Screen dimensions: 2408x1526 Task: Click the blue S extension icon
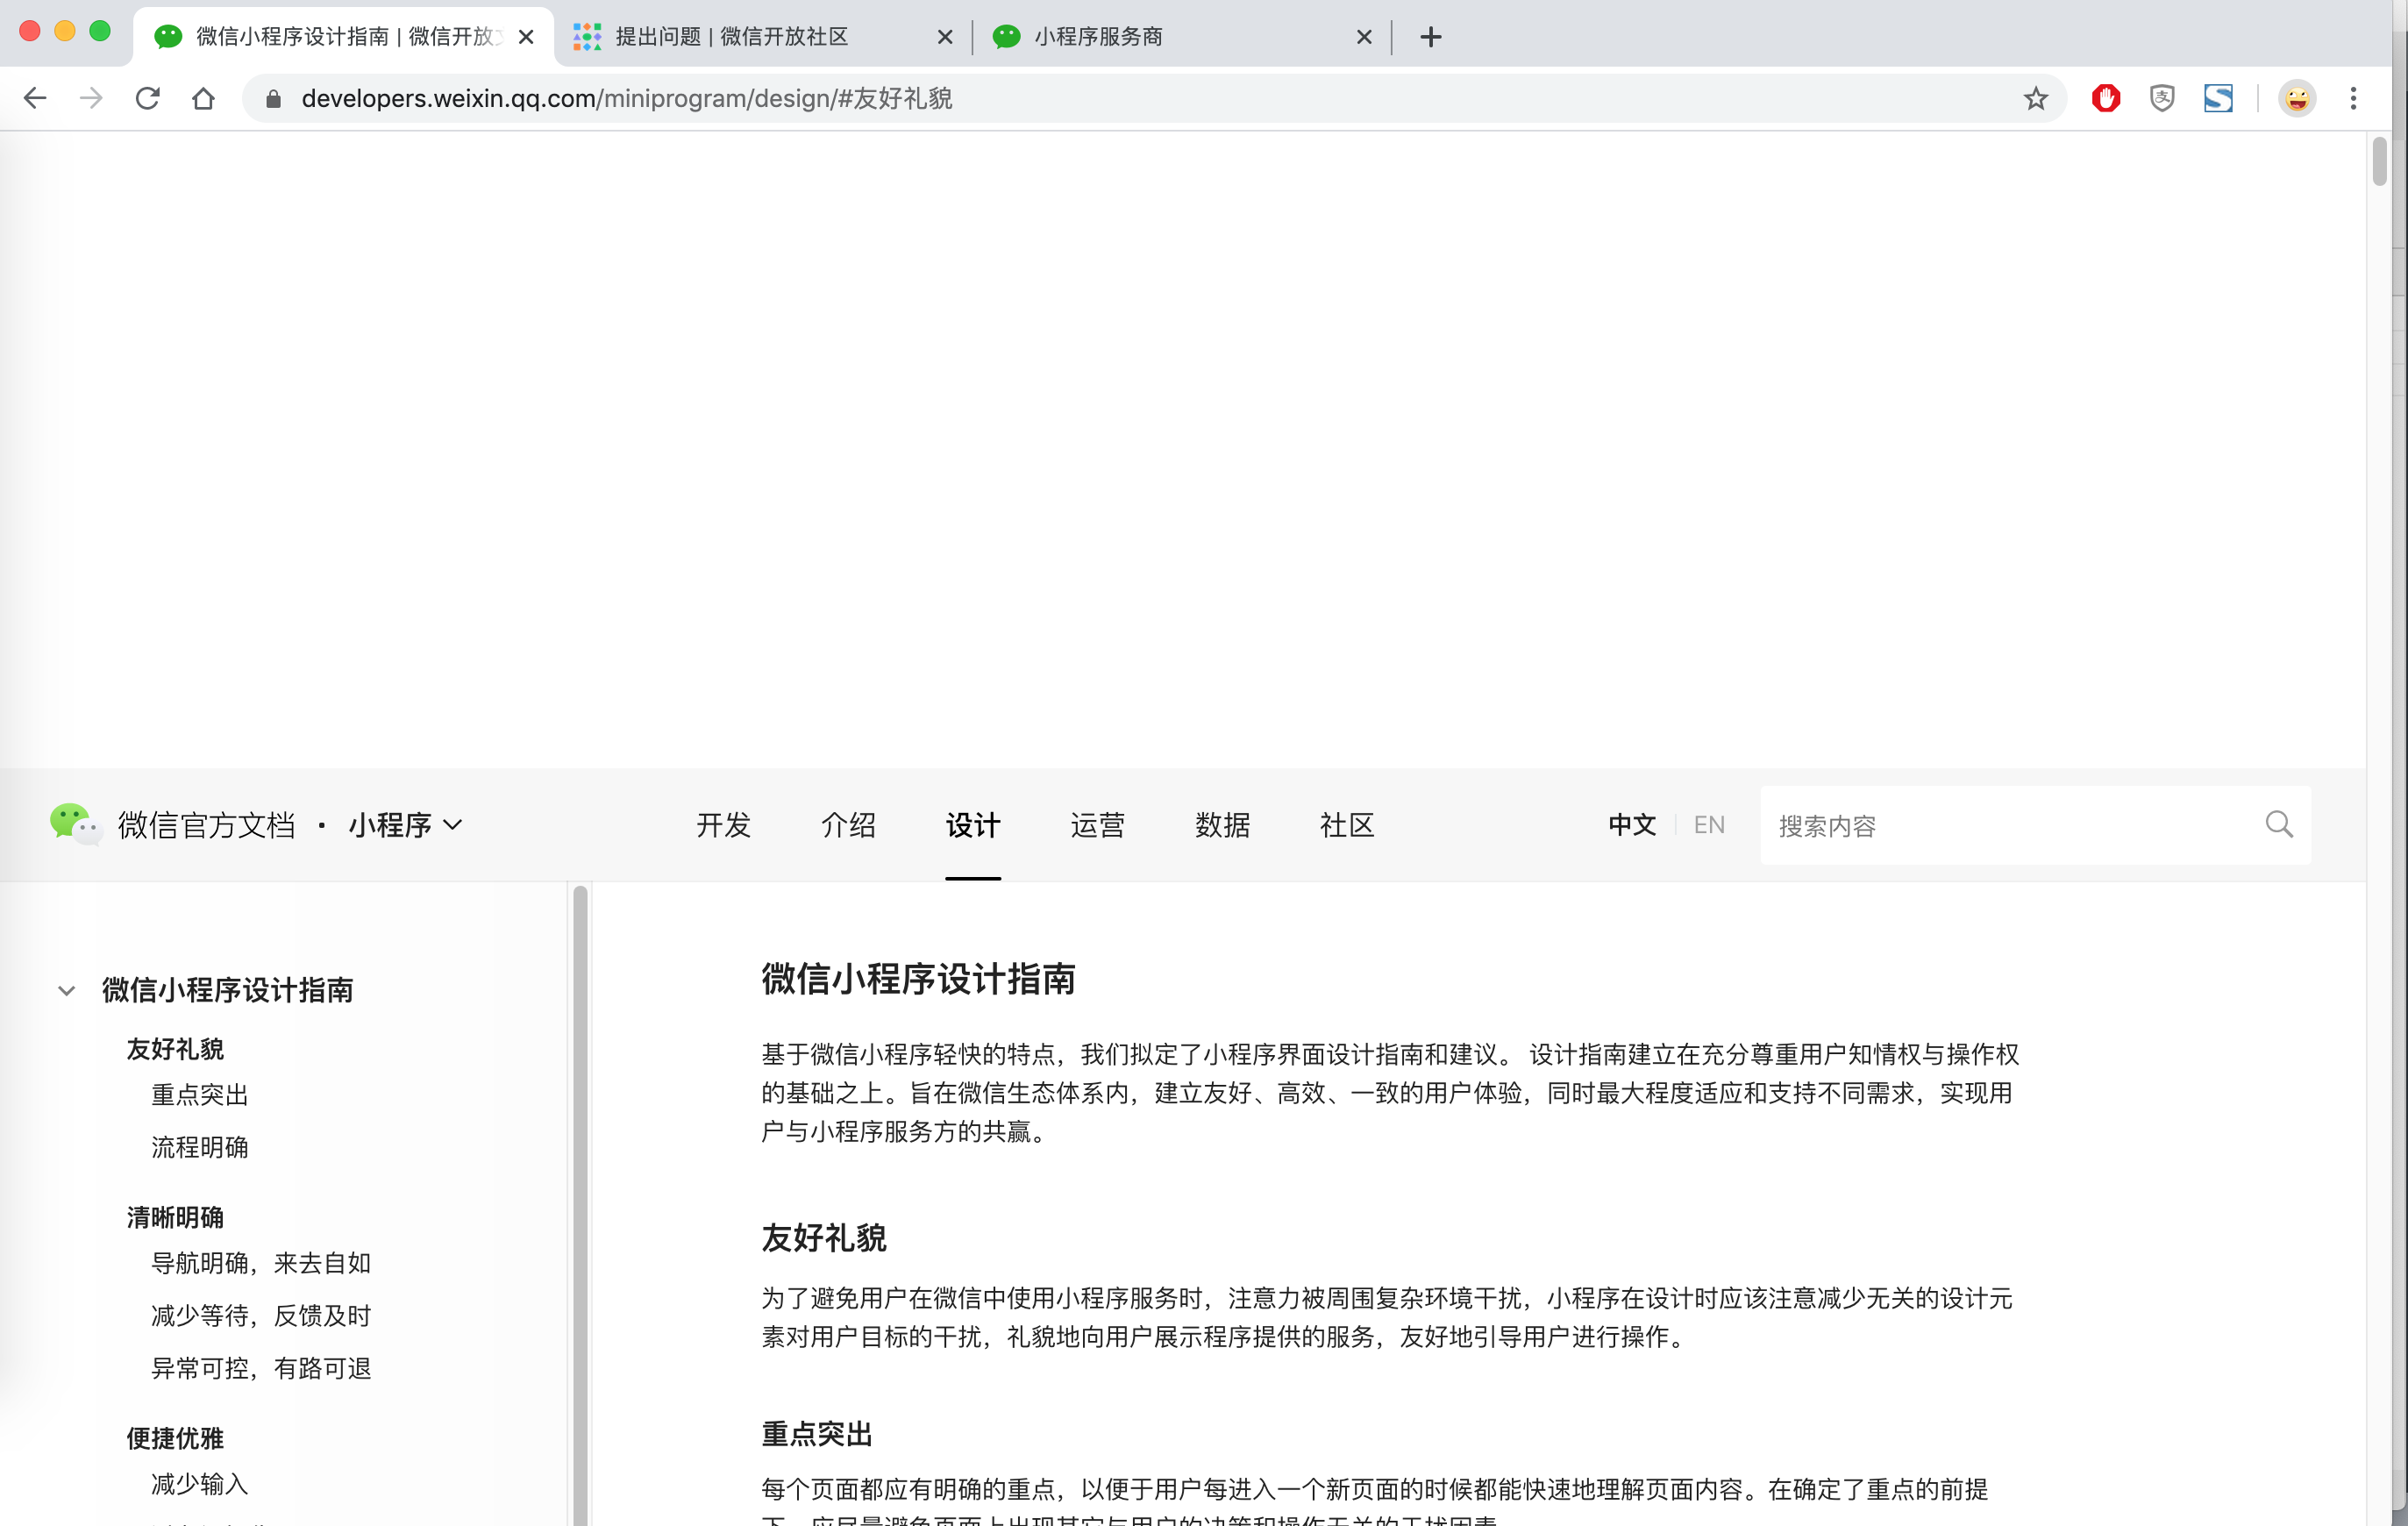click(2218, 98)
